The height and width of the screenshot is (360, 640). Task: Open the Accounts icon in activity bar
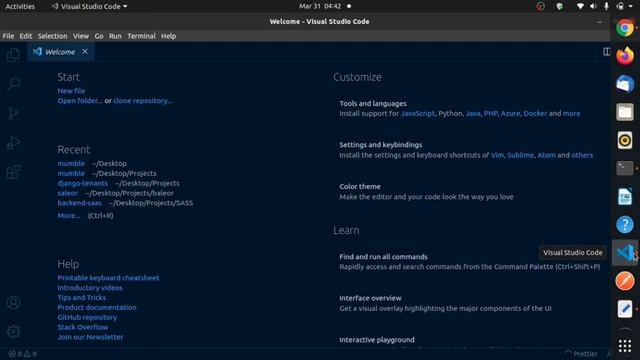point(13,303)
